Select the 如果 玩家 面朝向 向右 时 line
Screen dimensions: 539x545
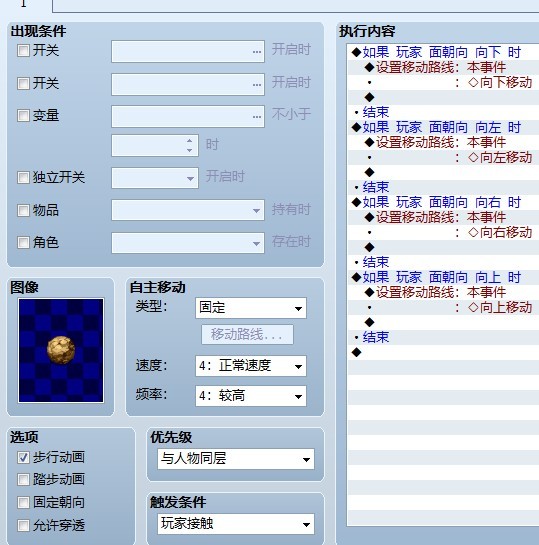[x=443, y=202]
